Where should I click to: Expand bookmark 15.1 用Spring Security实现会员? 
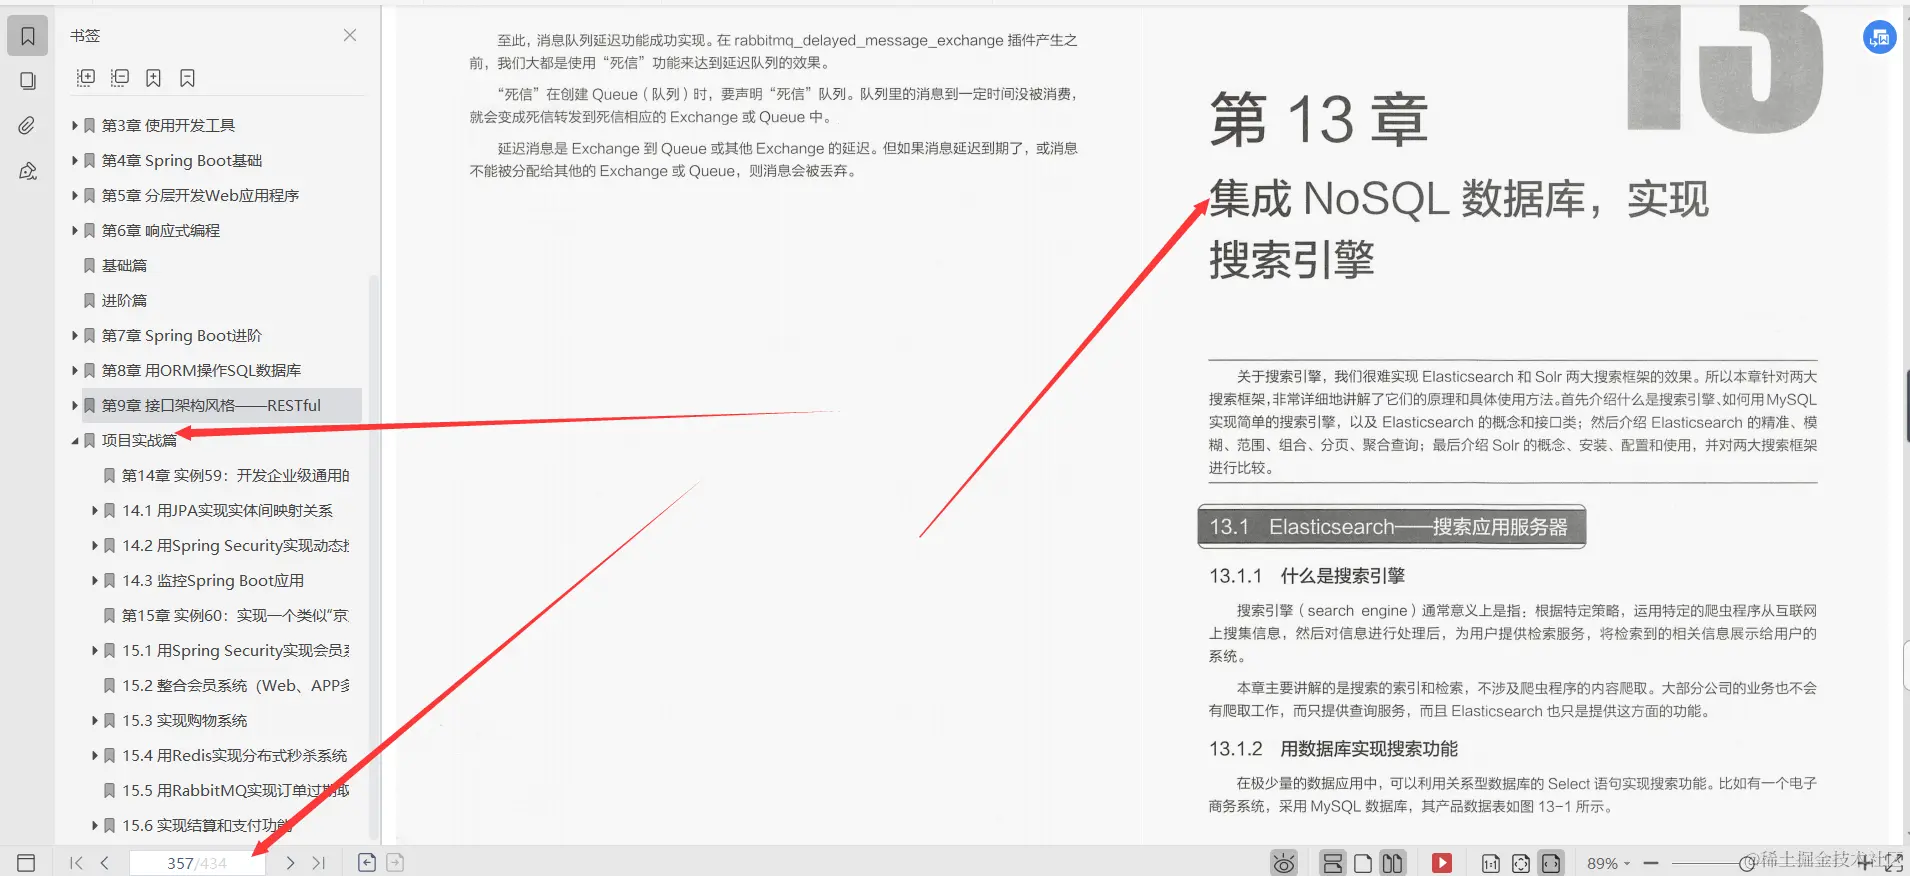(x=95, y=650)
